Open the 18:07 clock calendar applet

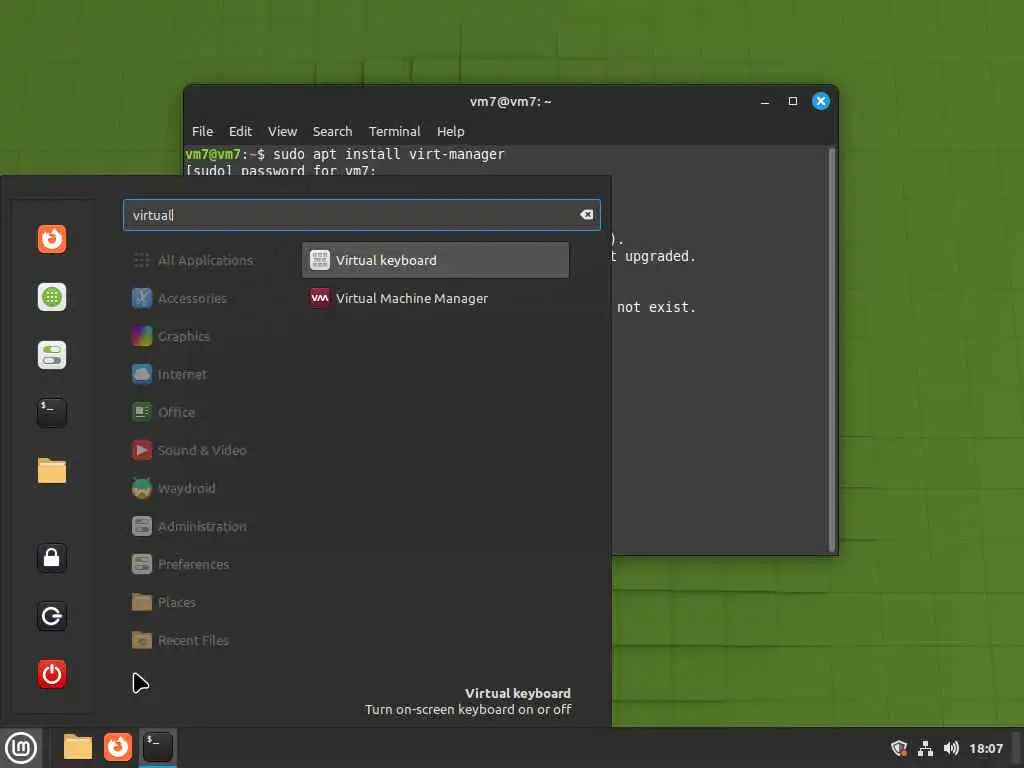tap(985, 748)
